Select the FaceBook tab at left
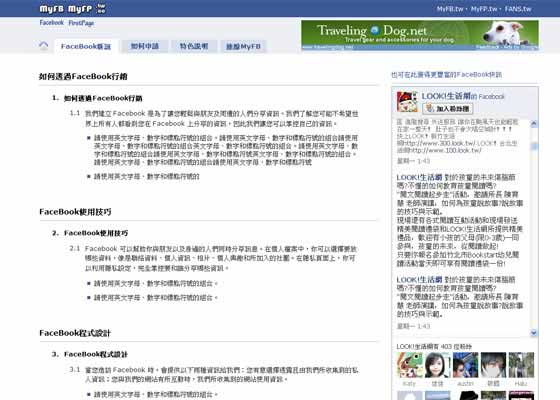 86,46
